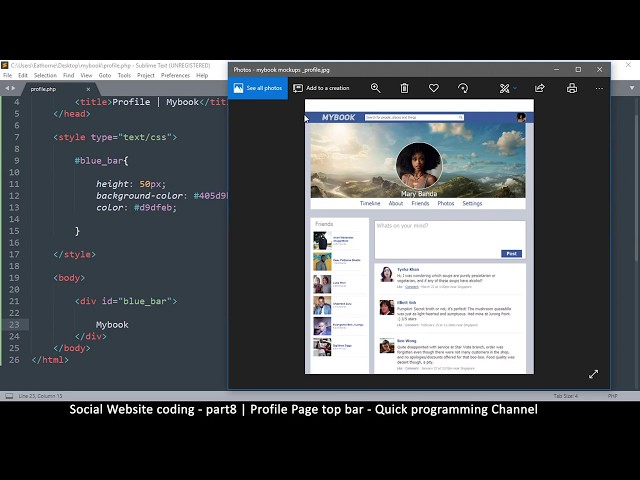Viewport: 640px width, 480px height.
Task: Click the blue Post button in mockup
Action: click(x=511, y=253)
